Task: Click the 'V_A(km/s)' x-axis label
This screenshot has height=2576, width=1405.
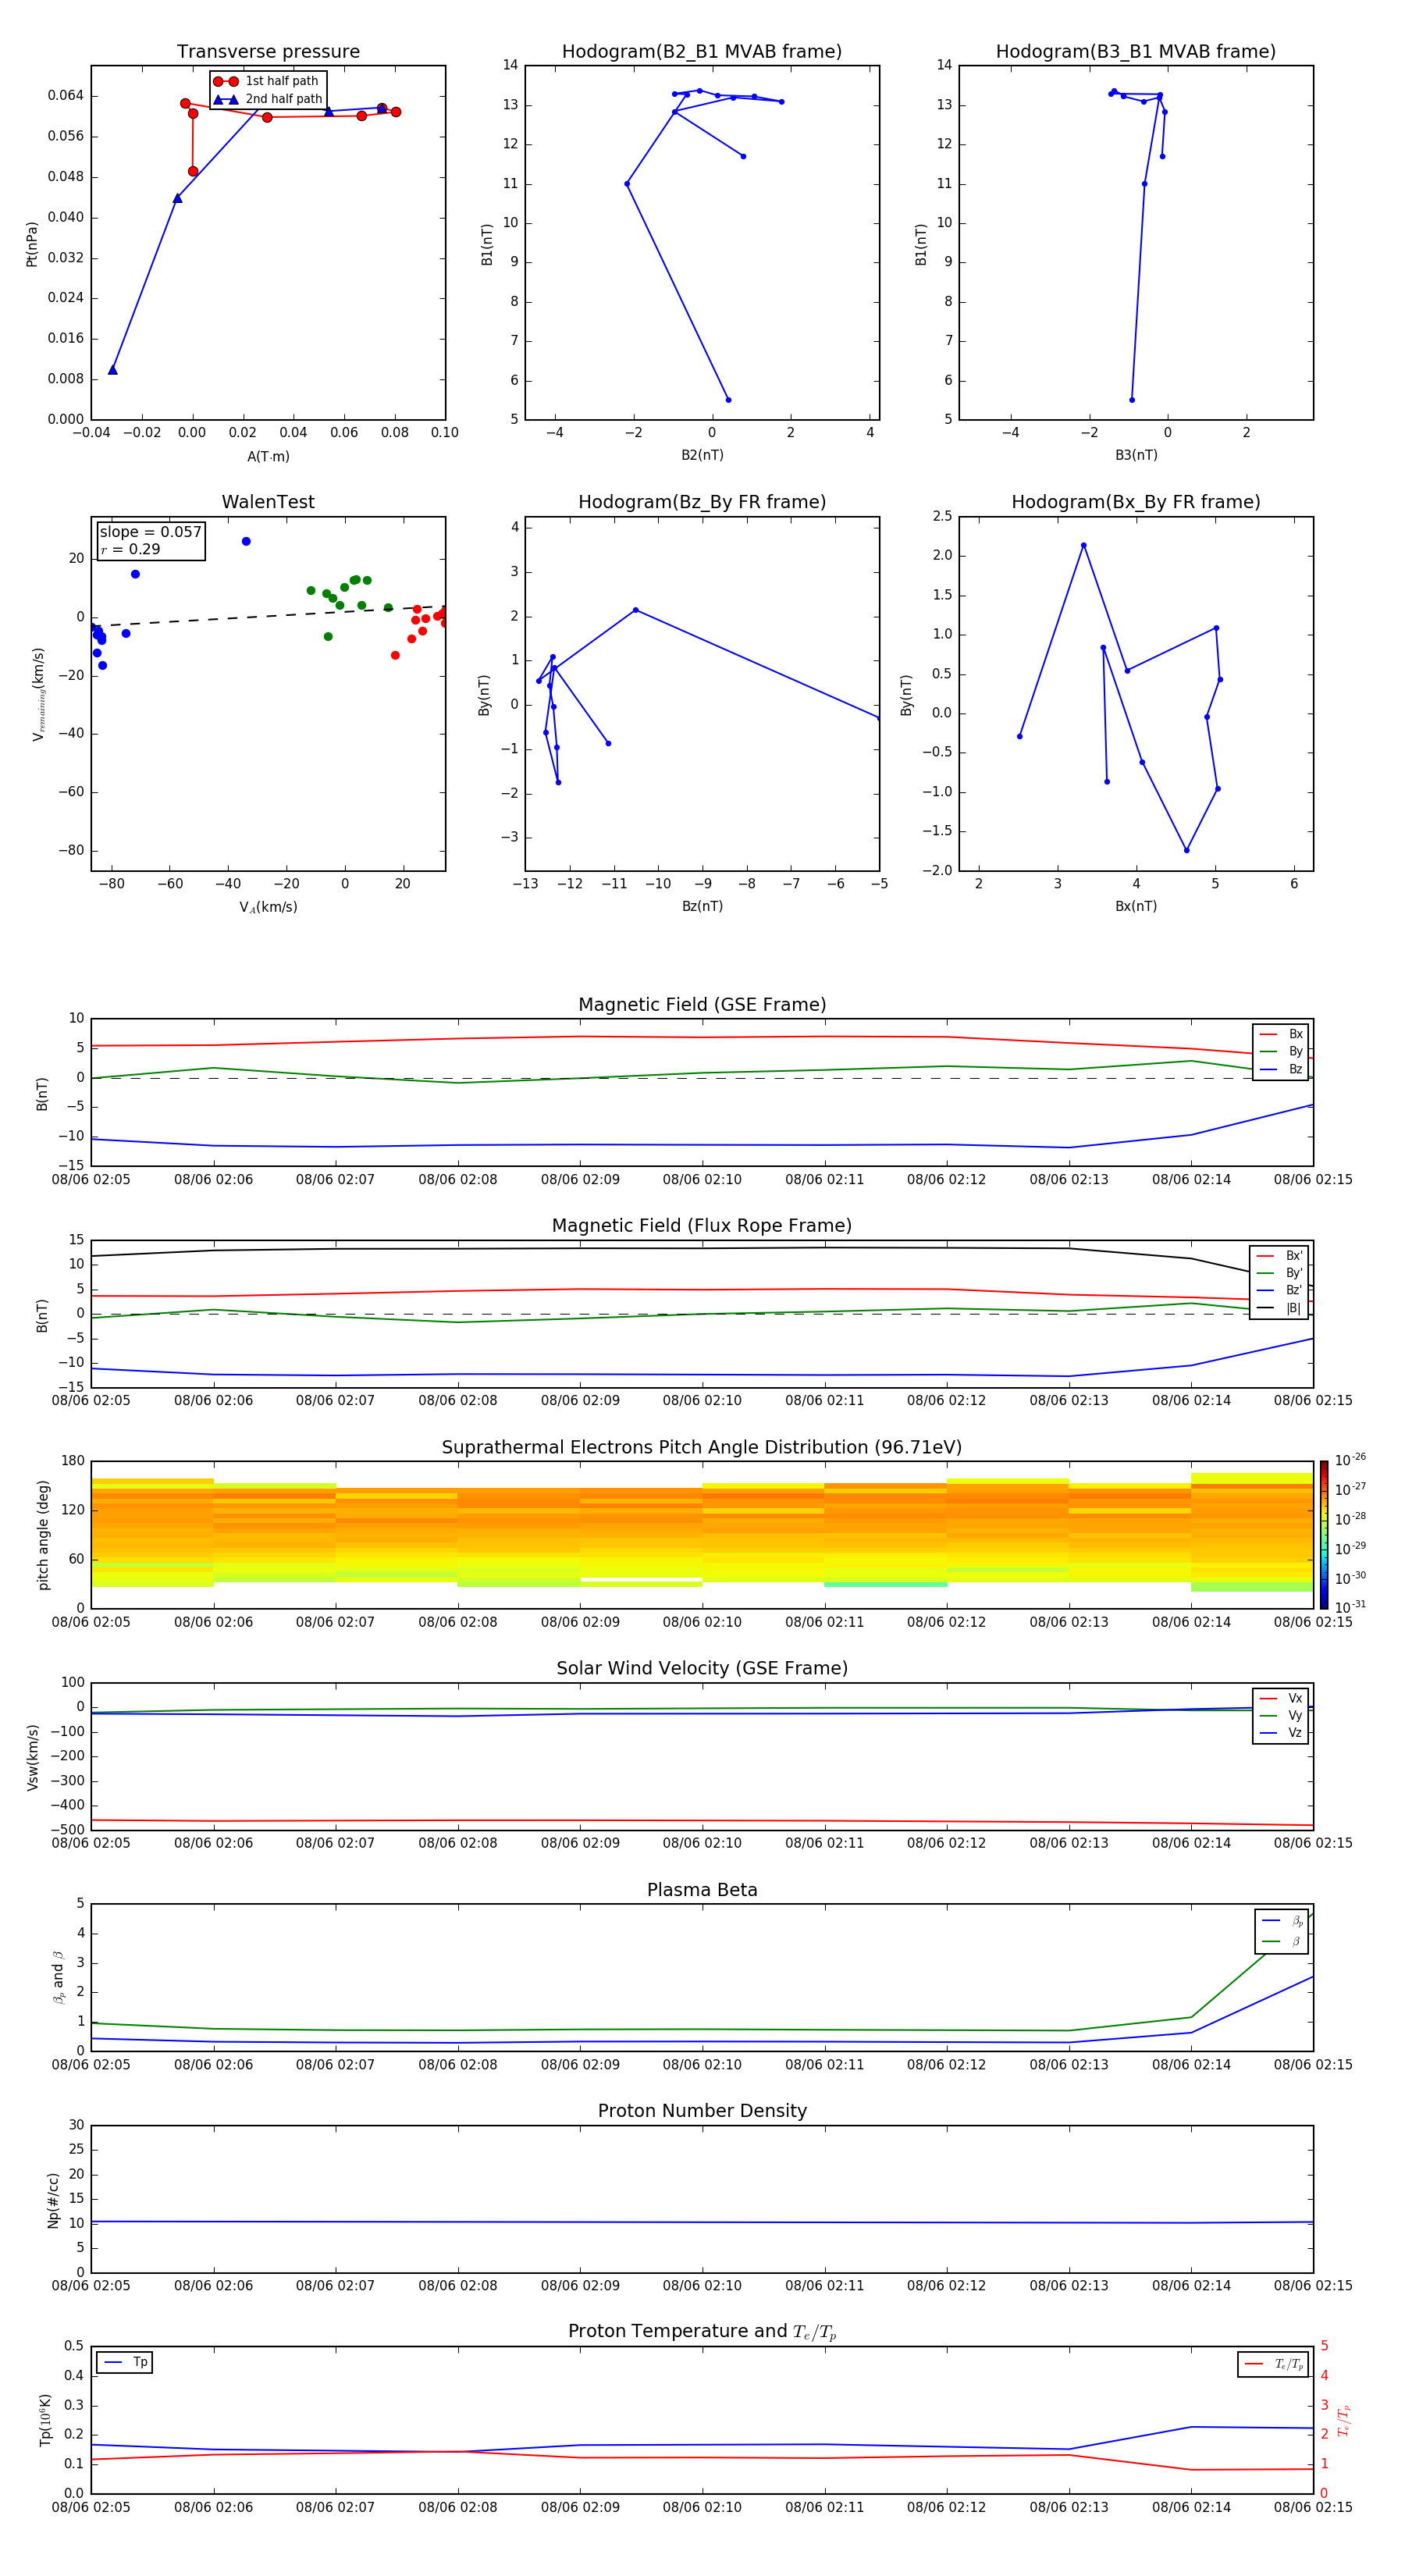Action: [268, 907]
